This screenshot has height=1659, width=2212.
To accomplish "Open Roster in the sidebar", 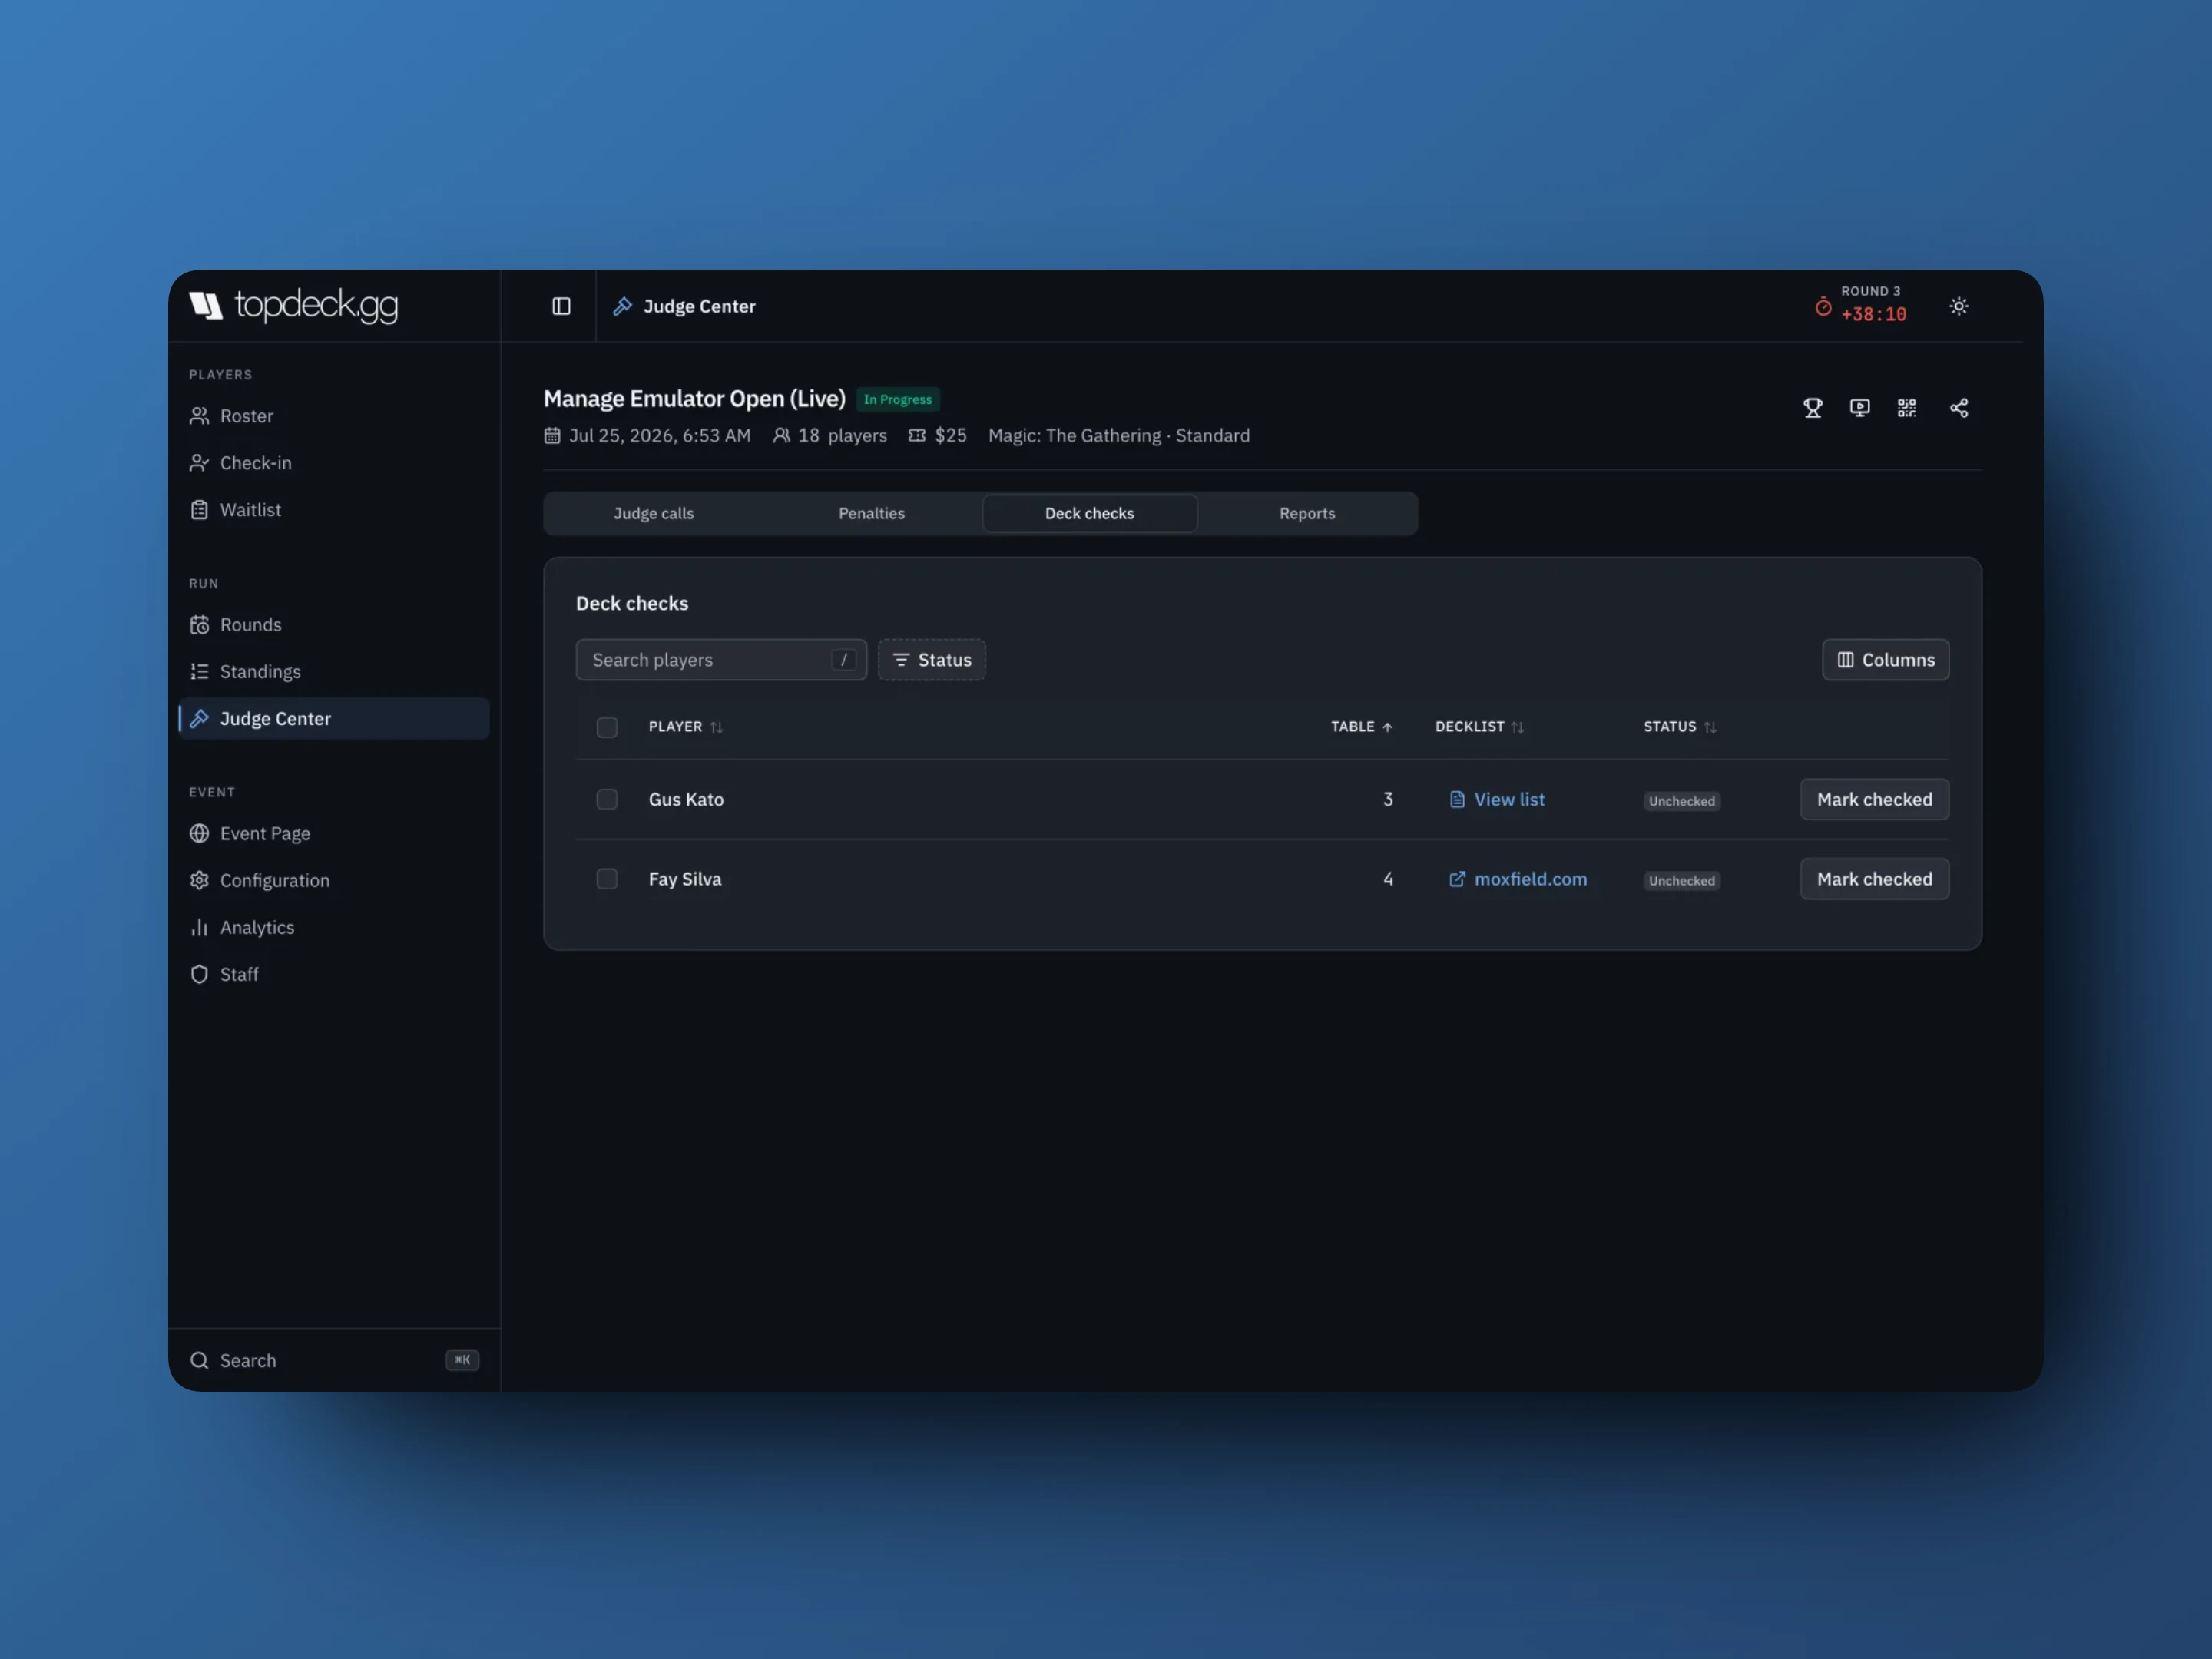I will click(334, 416).
